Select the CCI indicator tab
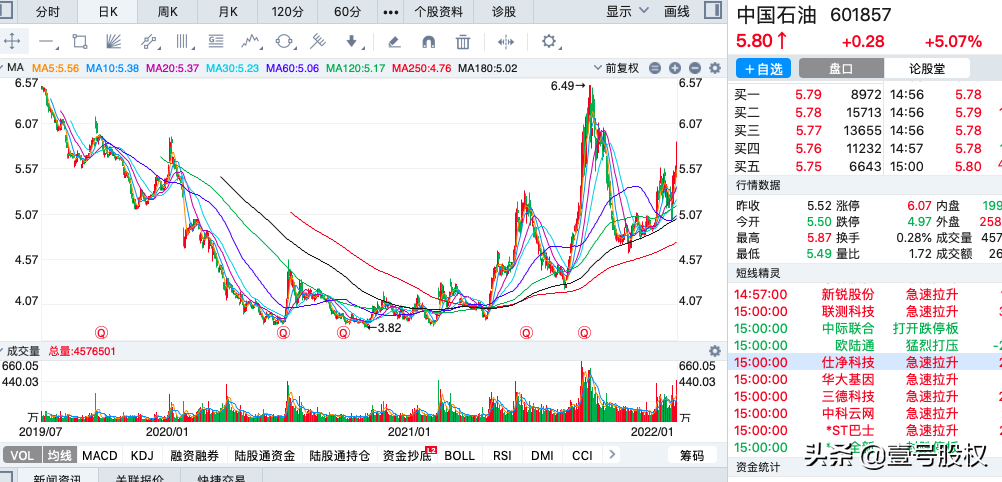 tap(582, 455)
